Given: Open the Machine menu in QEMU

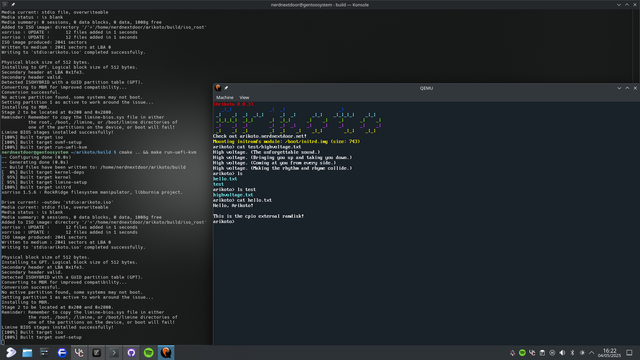Looking at the screenshot, I should [x=224, y=98].
